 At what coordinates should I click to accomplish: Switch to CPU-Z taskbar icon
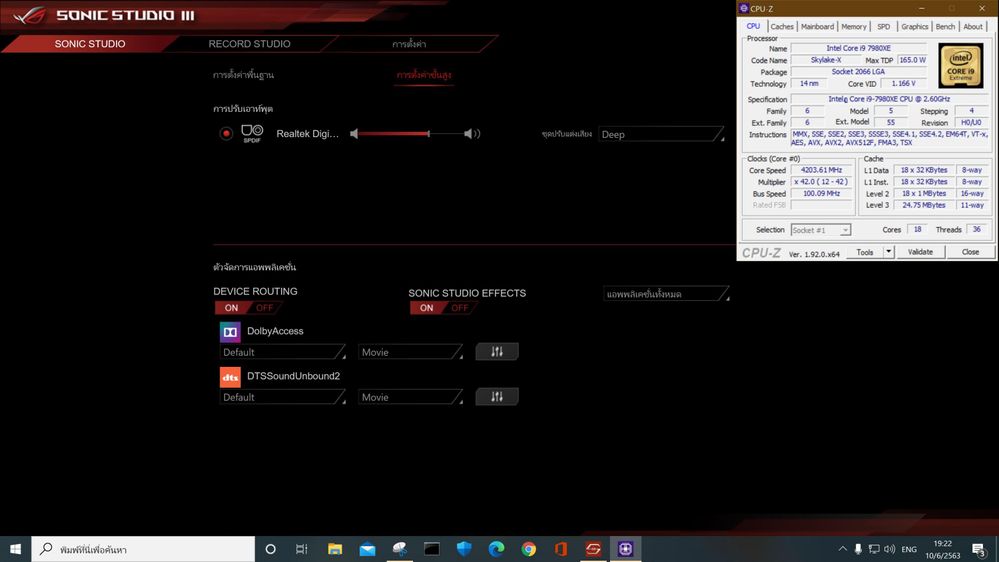pos(625,549)
